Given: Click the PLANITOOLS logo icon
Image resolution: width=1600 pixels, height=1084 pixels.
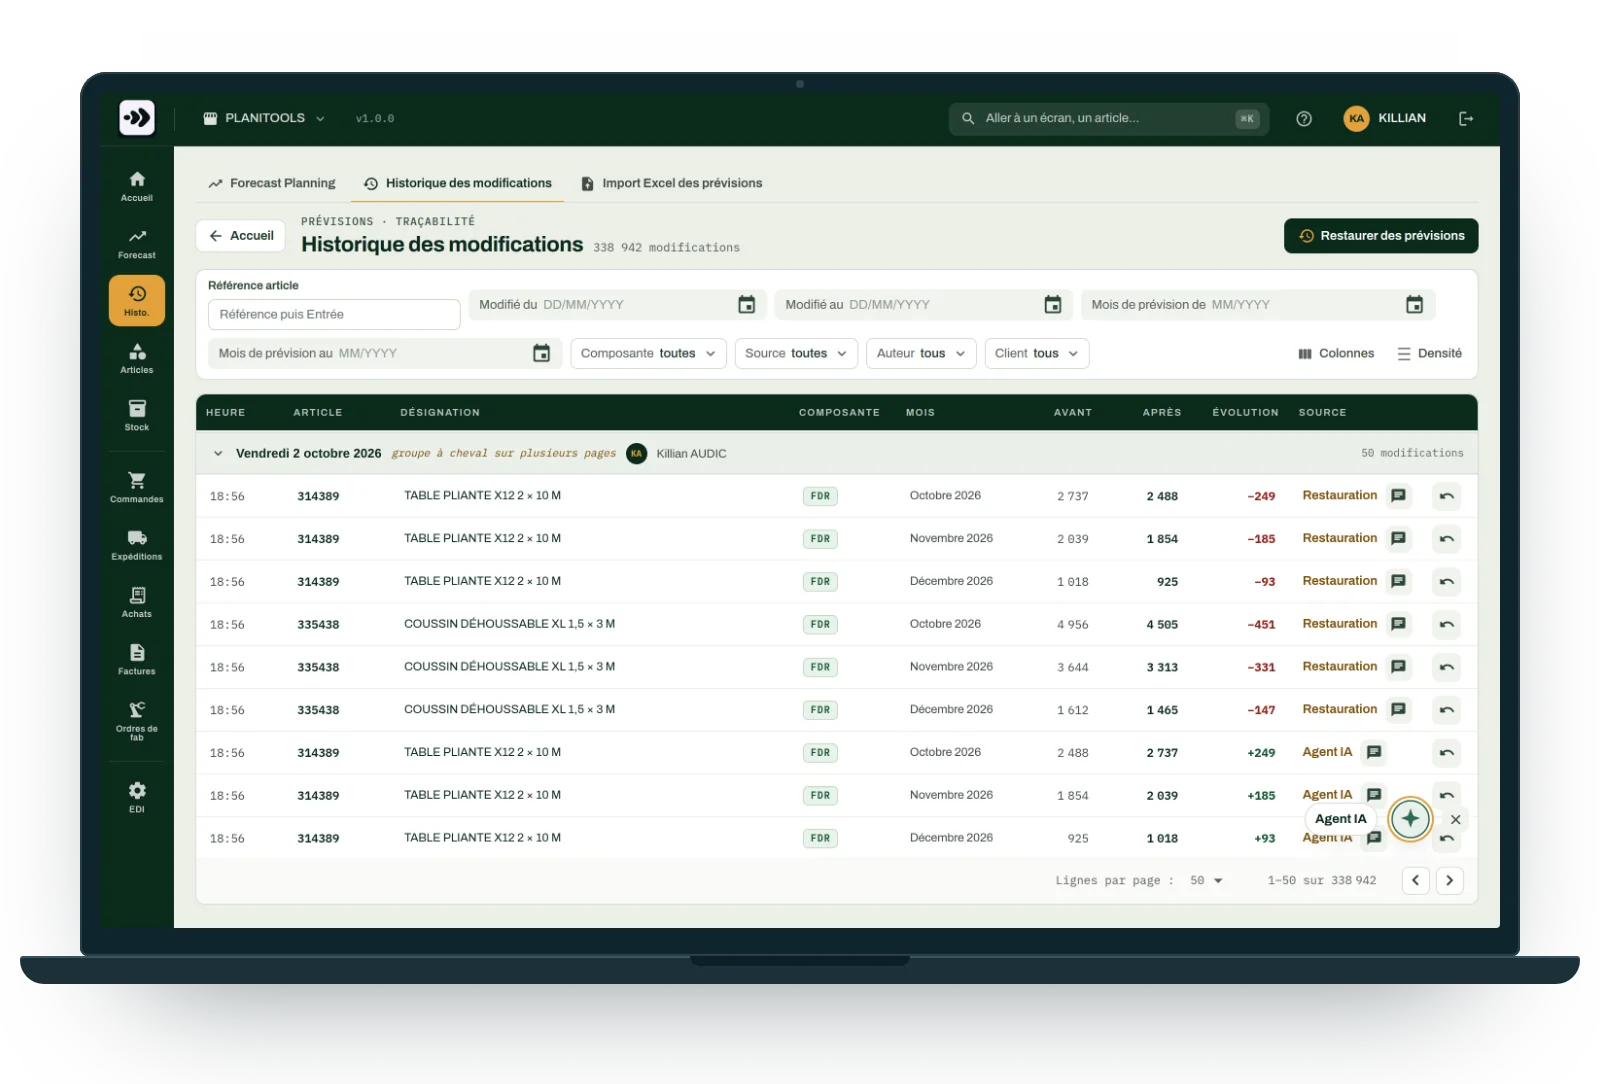Looking at the screenshot, I should 137,118.
